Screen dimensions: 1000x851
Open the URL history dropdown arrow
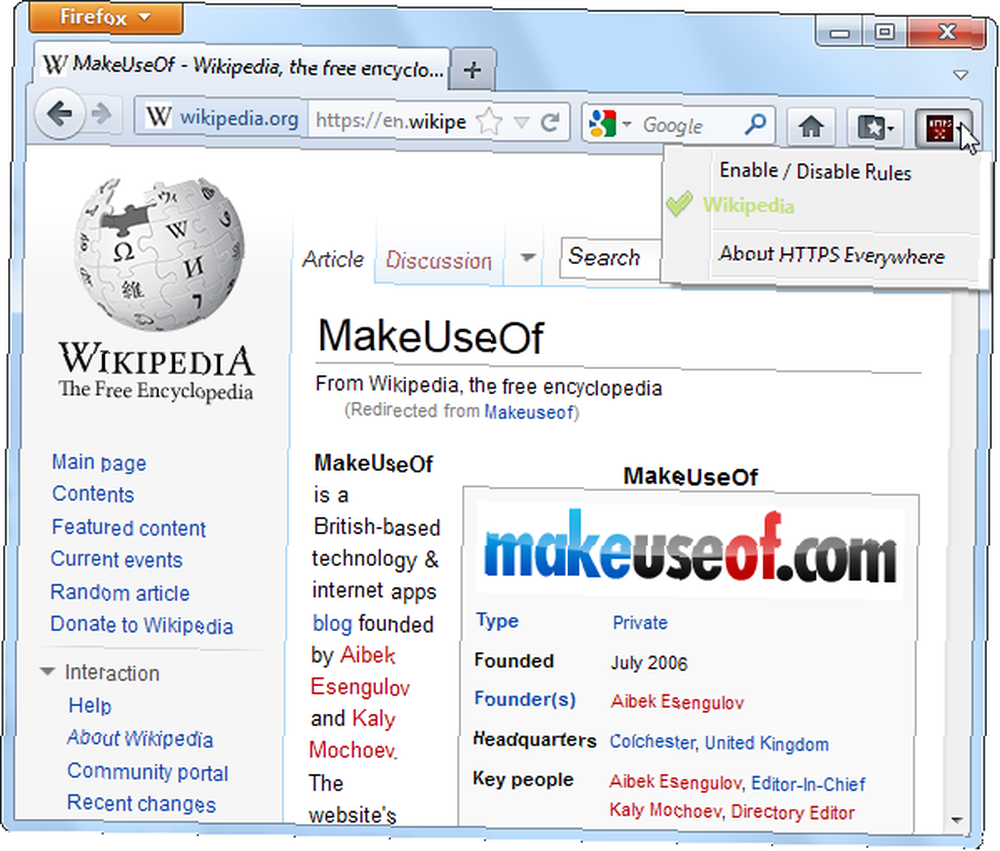(x=522, y=121)
